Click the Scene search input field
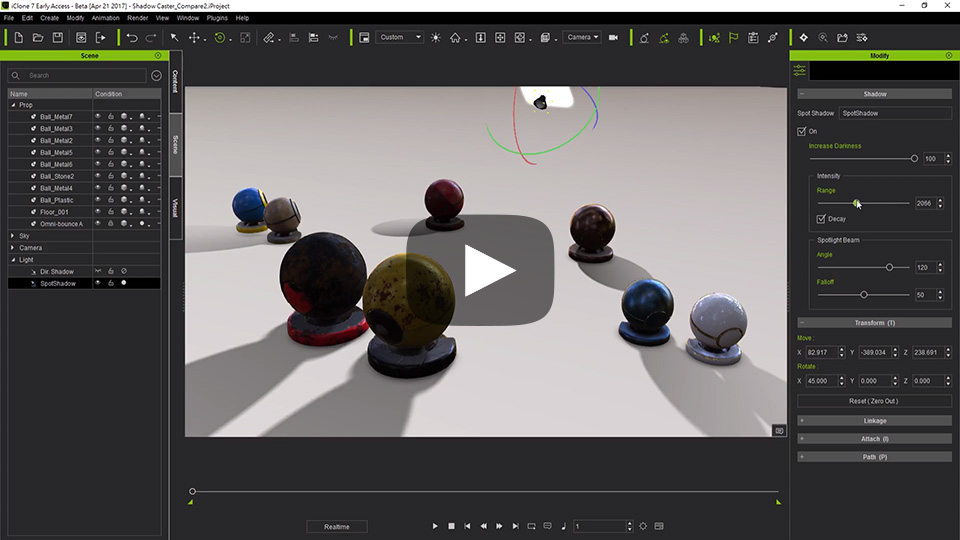 pos(86,75)
